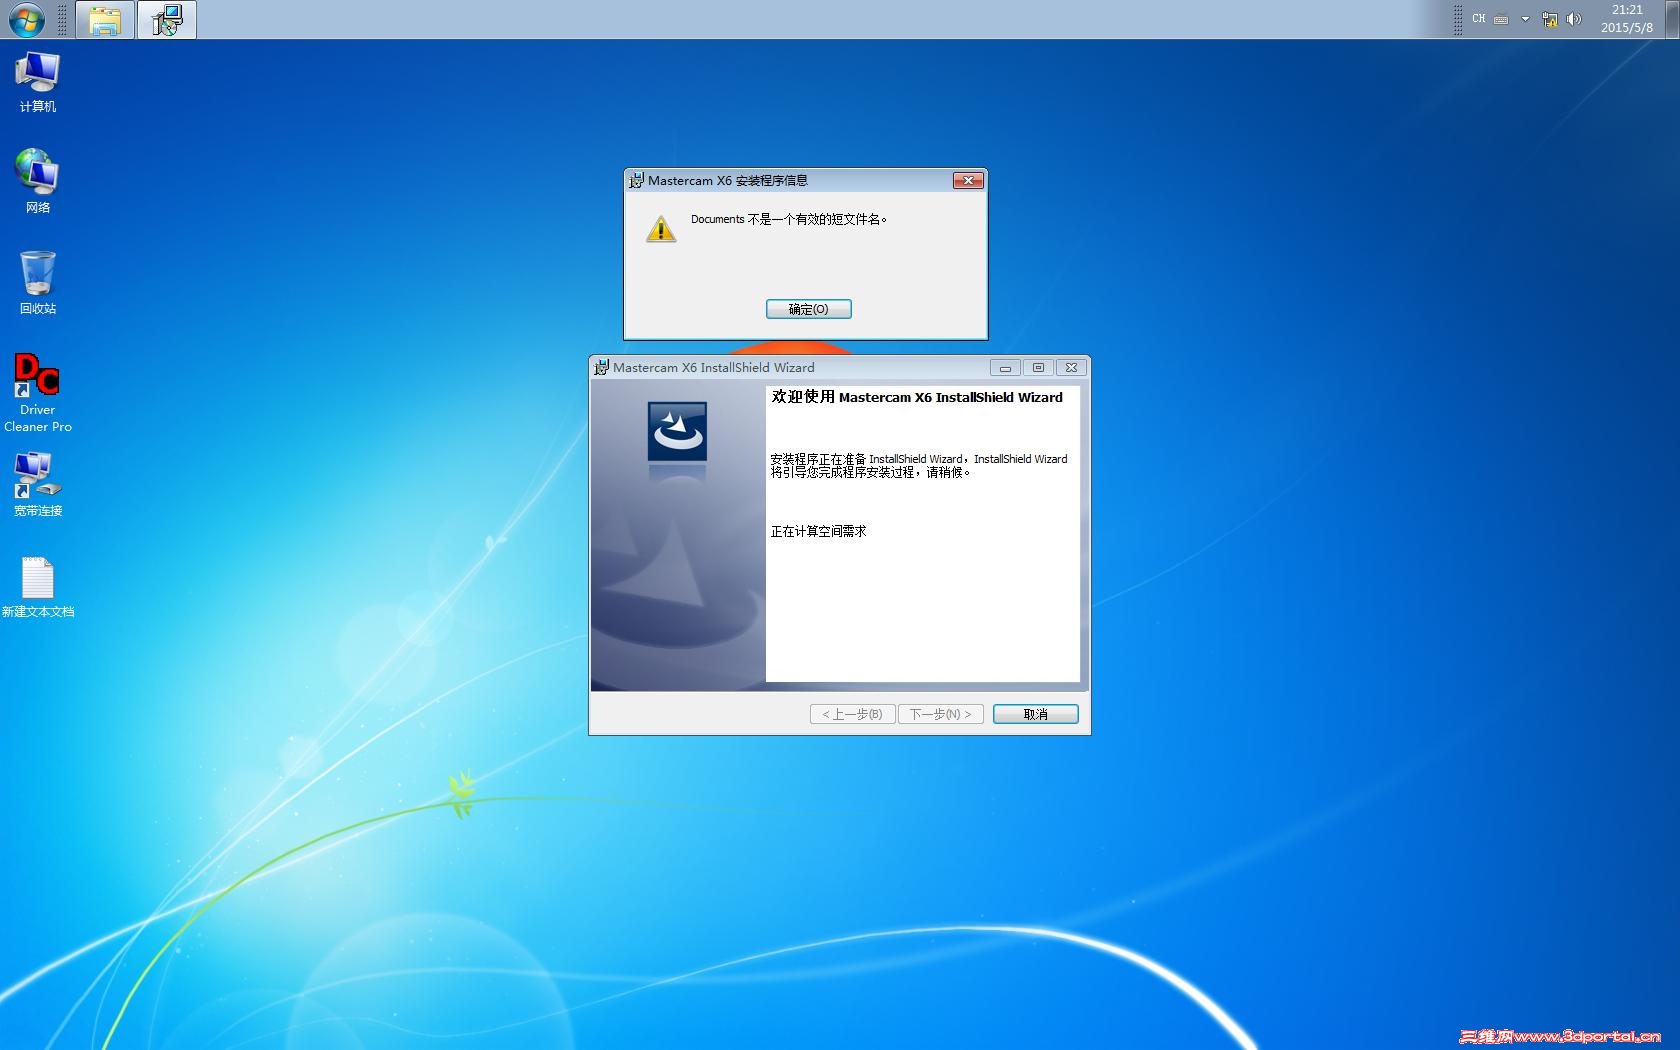Click the '欢迎使用 Mastercam X6 InstallShield Wizard' heading
Screen dimensions: 1680x1050
click(917, 397)
